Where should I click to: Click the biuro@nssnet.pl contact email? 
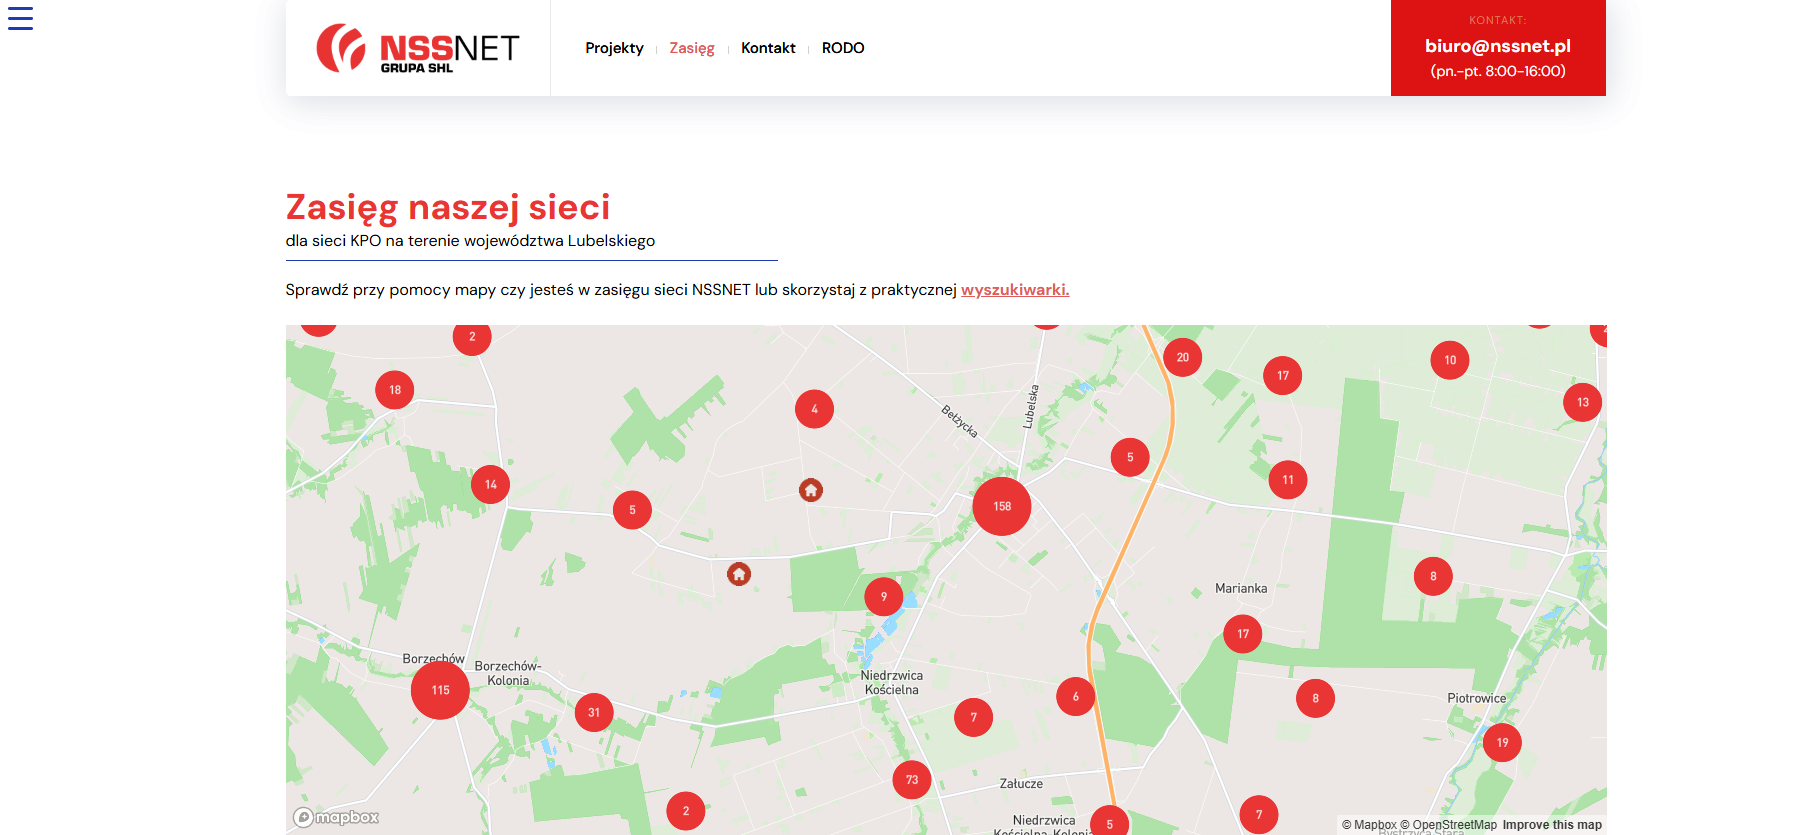[1497, 46]
